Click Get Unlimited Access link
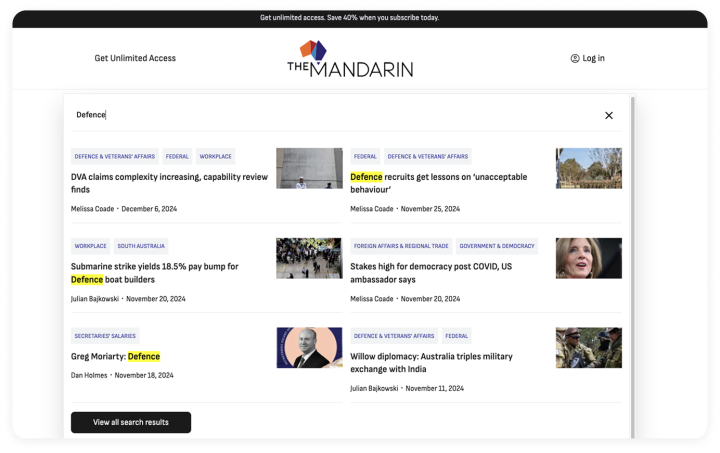Image resolution: width=720 pixels, height=453 pixels. (x=135, y=58)
